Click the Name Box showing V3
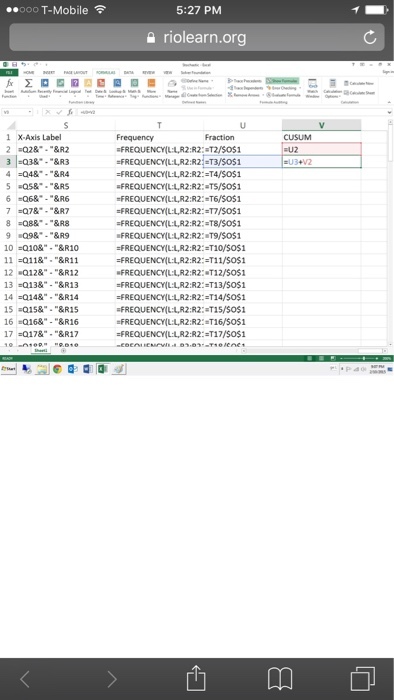The width and height of the screenshot is (394, 700). point(17,112)
